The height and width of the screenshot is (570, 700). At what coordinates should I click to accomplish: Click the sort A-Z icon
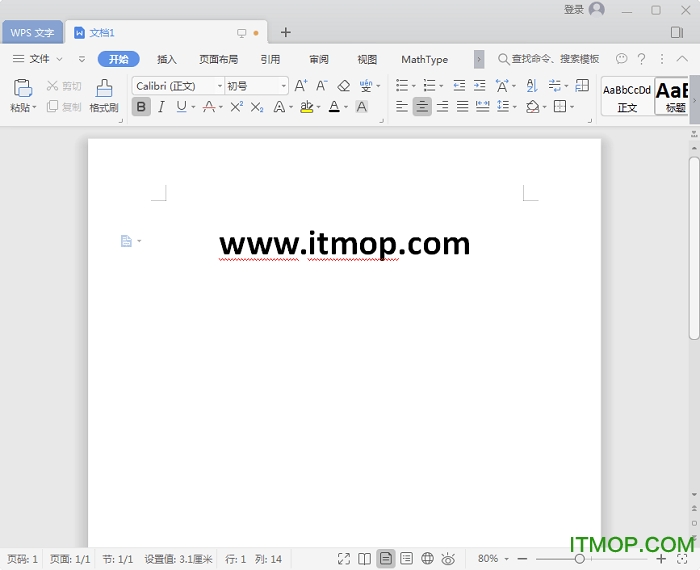pyautogui.click(x=532, y=85)
